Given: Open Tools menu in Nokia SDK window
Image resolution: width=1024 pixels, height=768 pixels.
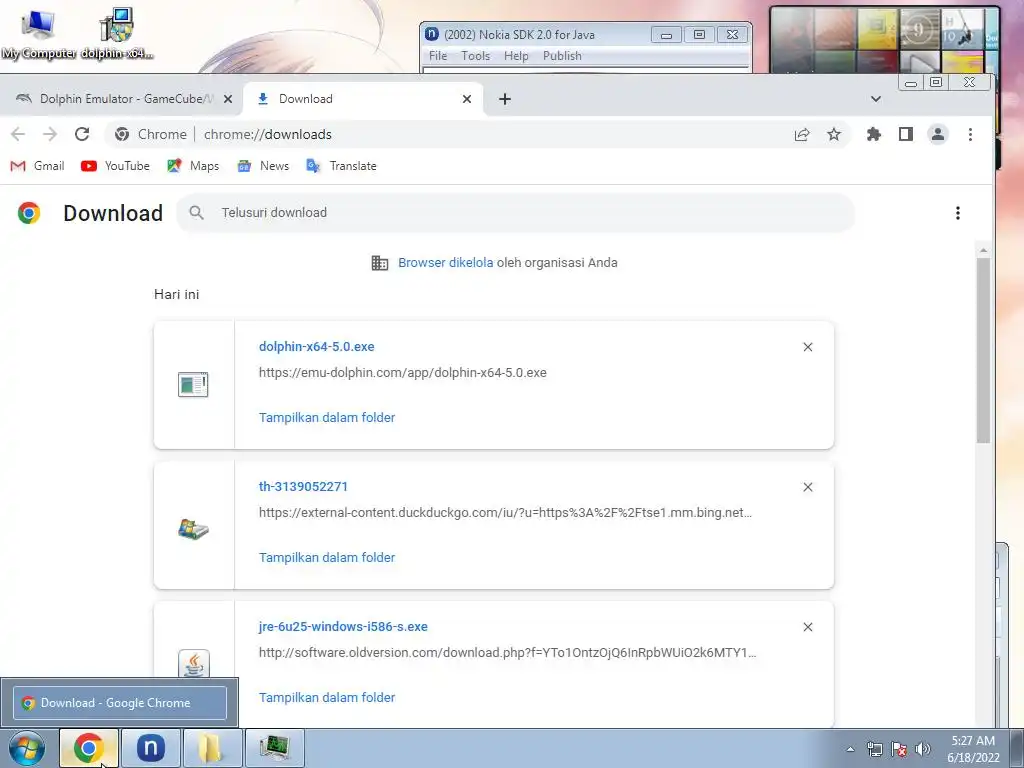Looking at the screenshot, I should [475, 56].
